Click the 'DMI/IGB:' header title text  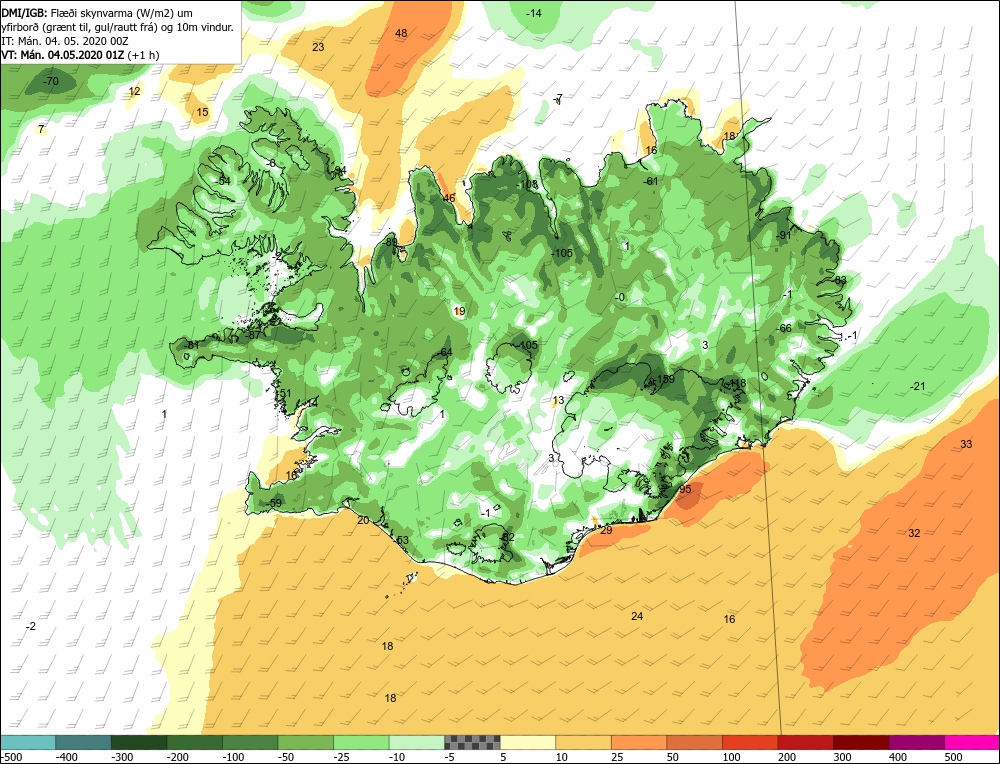point(24,13)
